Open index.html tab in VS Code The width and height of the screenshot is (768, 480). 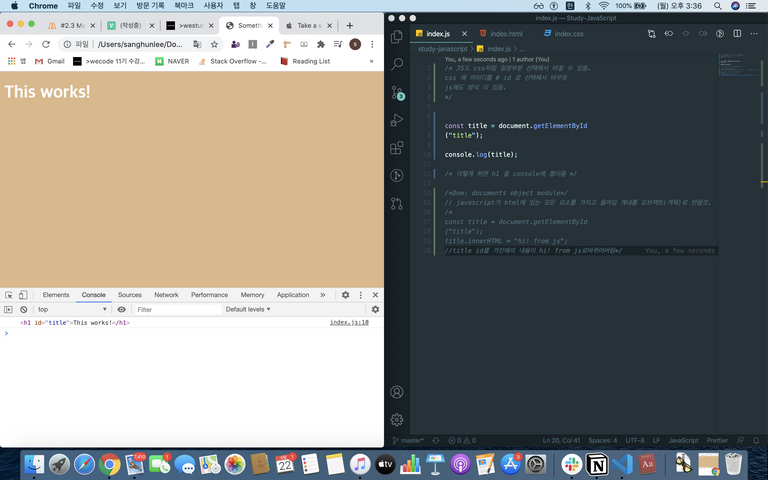(x=501, y=33)
